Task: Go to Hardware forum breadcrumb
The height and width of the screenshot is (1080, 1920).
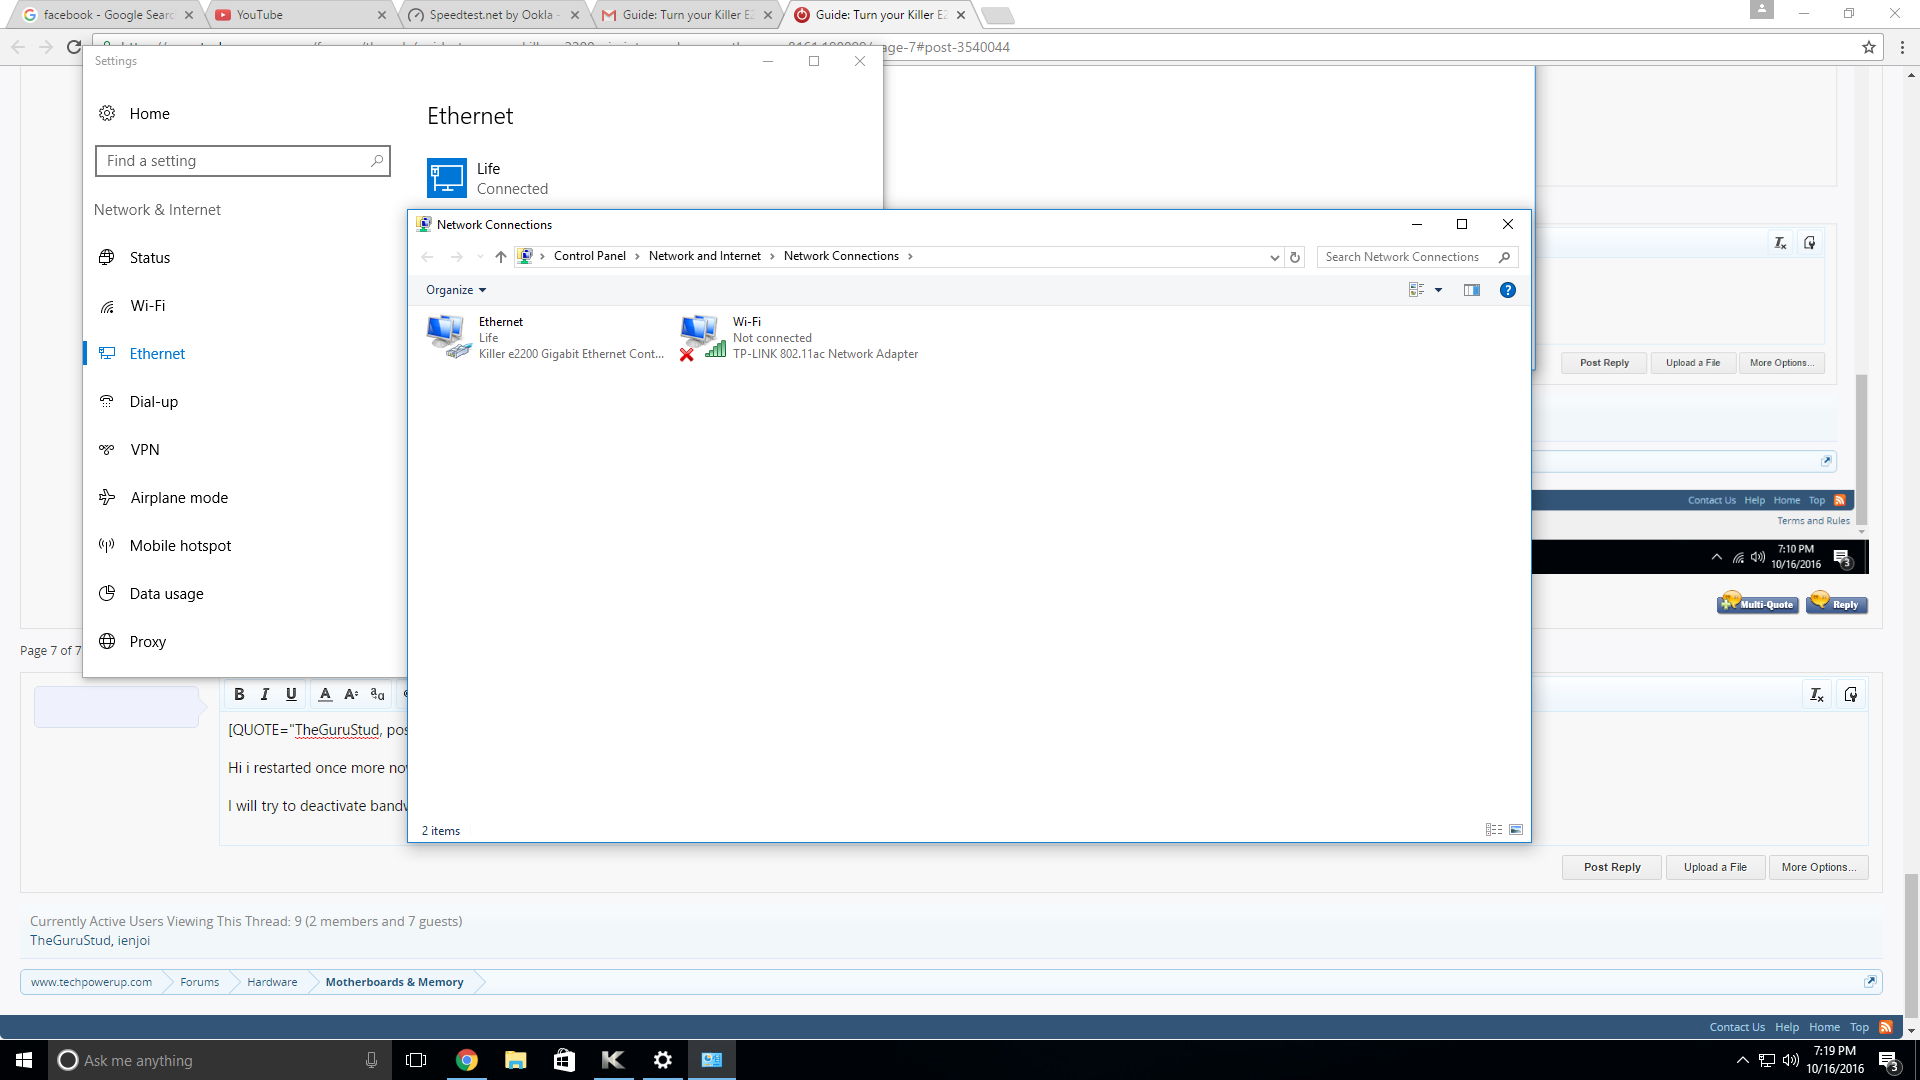Action: coord(272,982)
